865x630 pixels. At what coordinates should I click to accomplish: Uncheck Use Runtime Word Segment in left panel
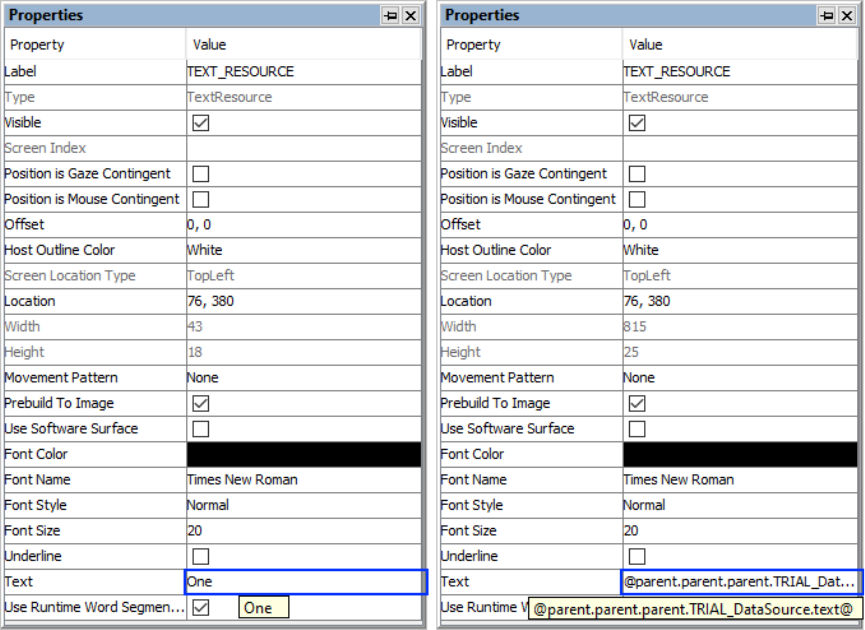(x=201, y=607)
